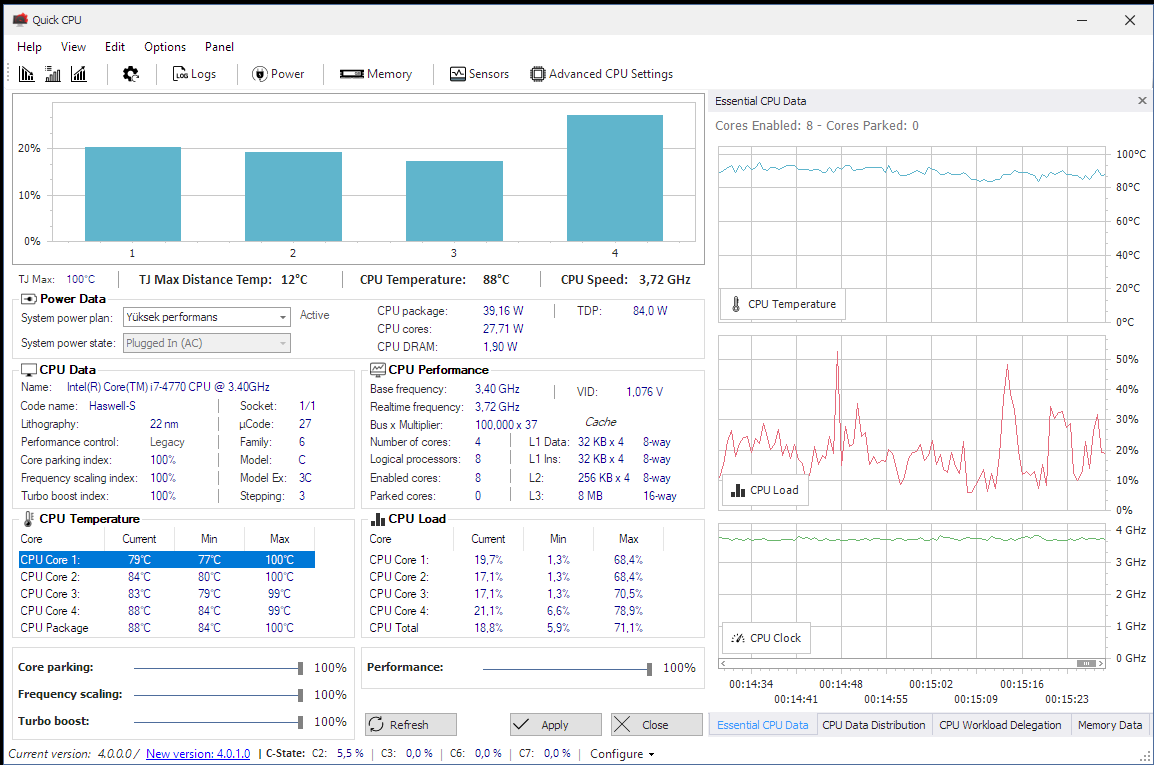Click the first bar chart toolbar icon
The height and width of the screenshot is (765, 1154).
tap(26, 74)
